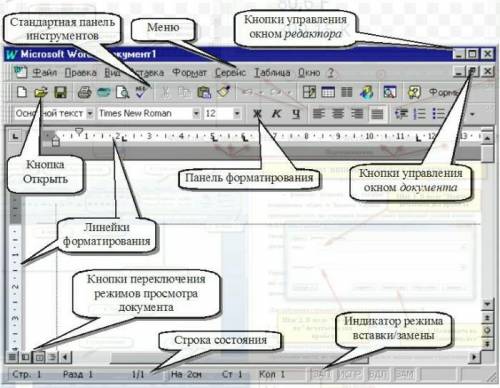Jump to previous page double-arrow button
500x388 pixels.
pos(487,318)
